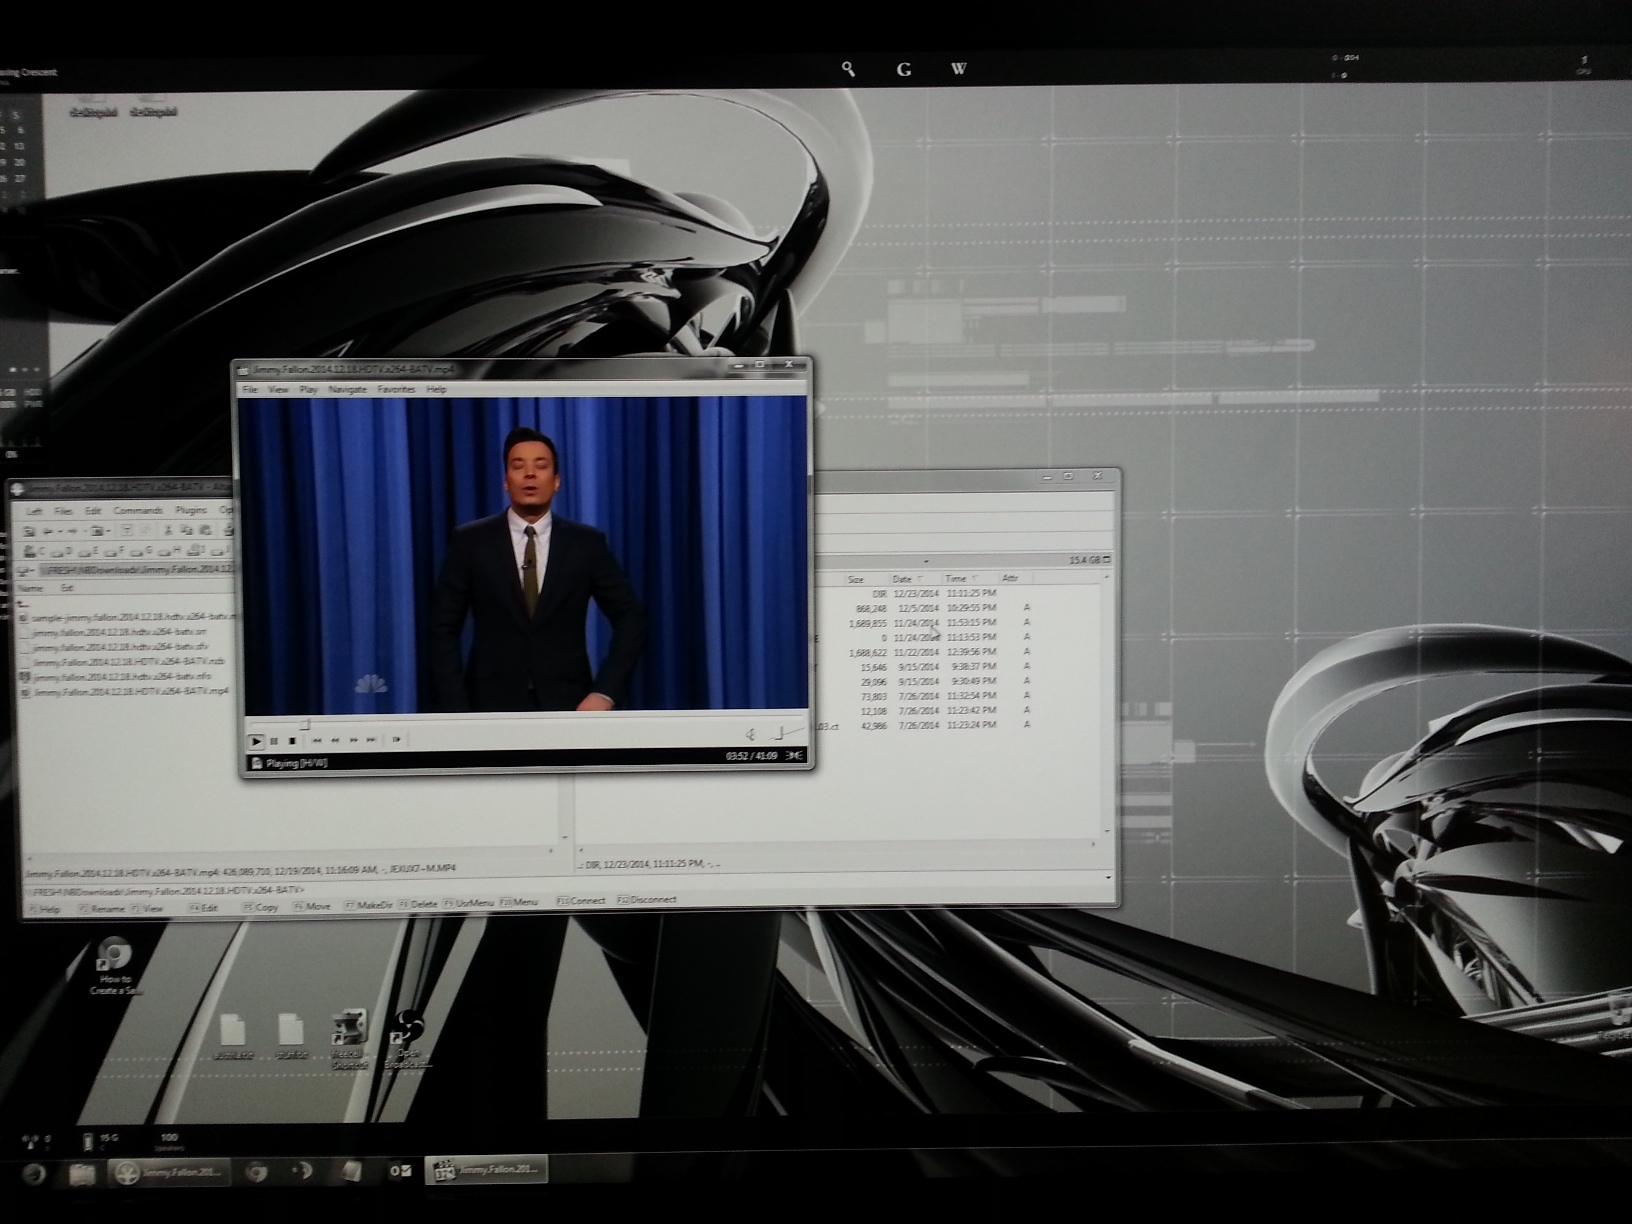Click the left panel path field
This screenshot has height=1224, width=1632.
pyautogui.click(x=139, y=569)
